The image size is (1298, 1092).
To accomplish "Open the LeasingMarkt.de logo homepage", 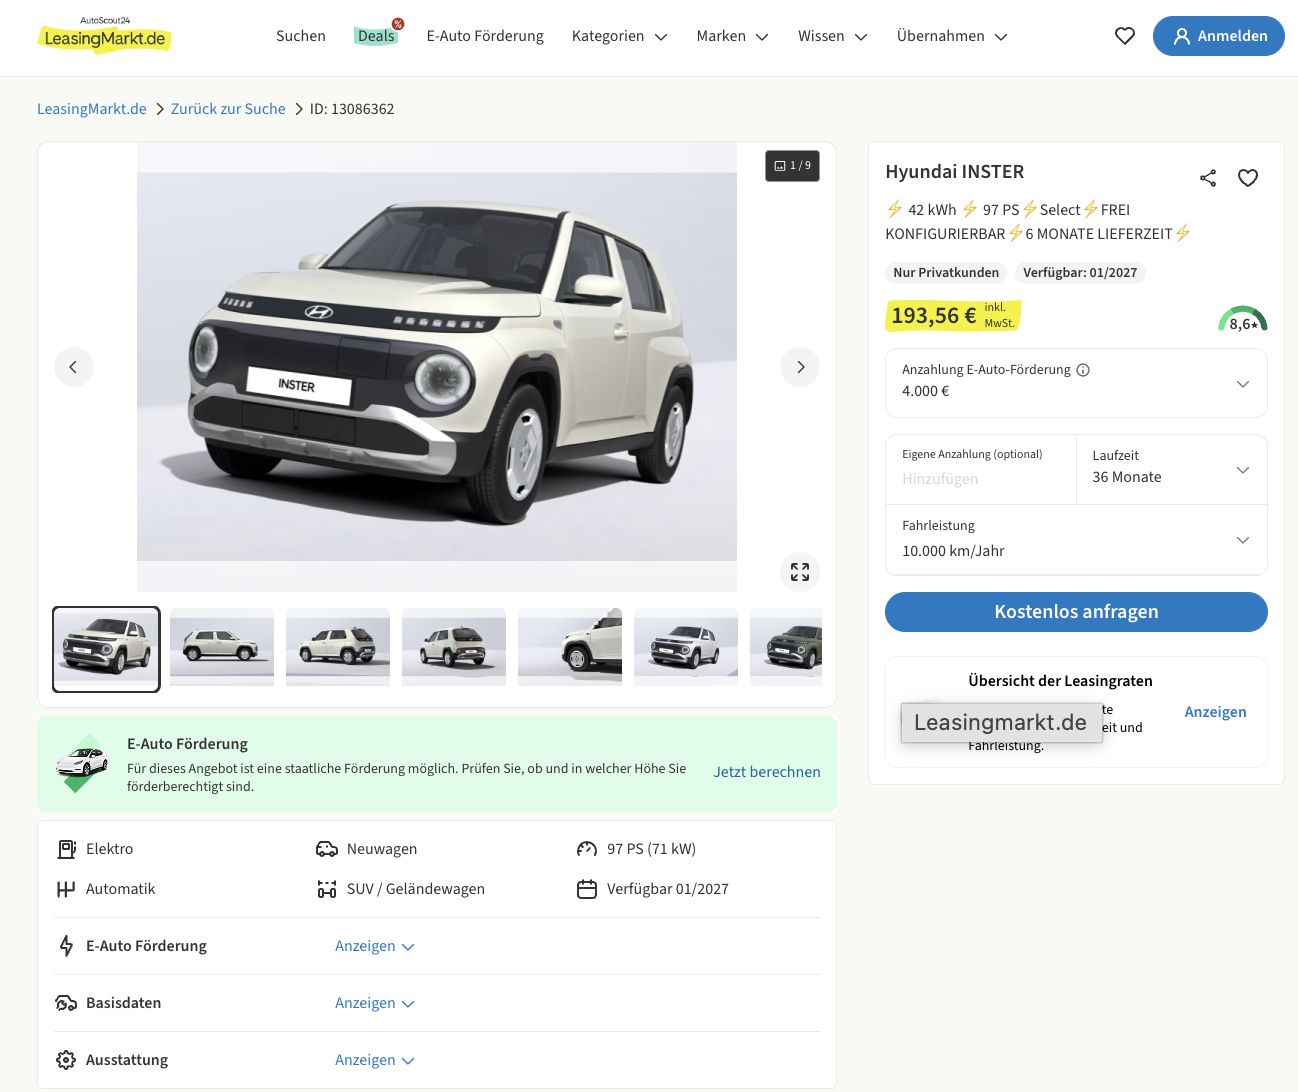I will coord(104,36).
